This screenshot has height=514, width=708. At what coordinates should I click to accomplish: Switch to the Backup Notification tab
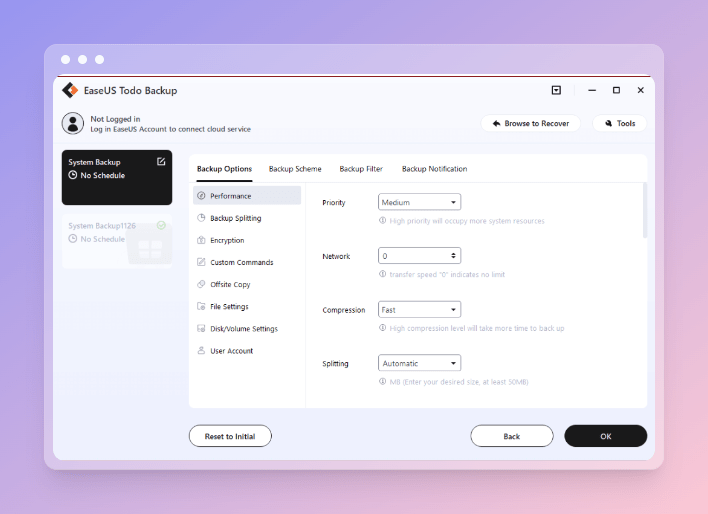[x=434, y=169]
